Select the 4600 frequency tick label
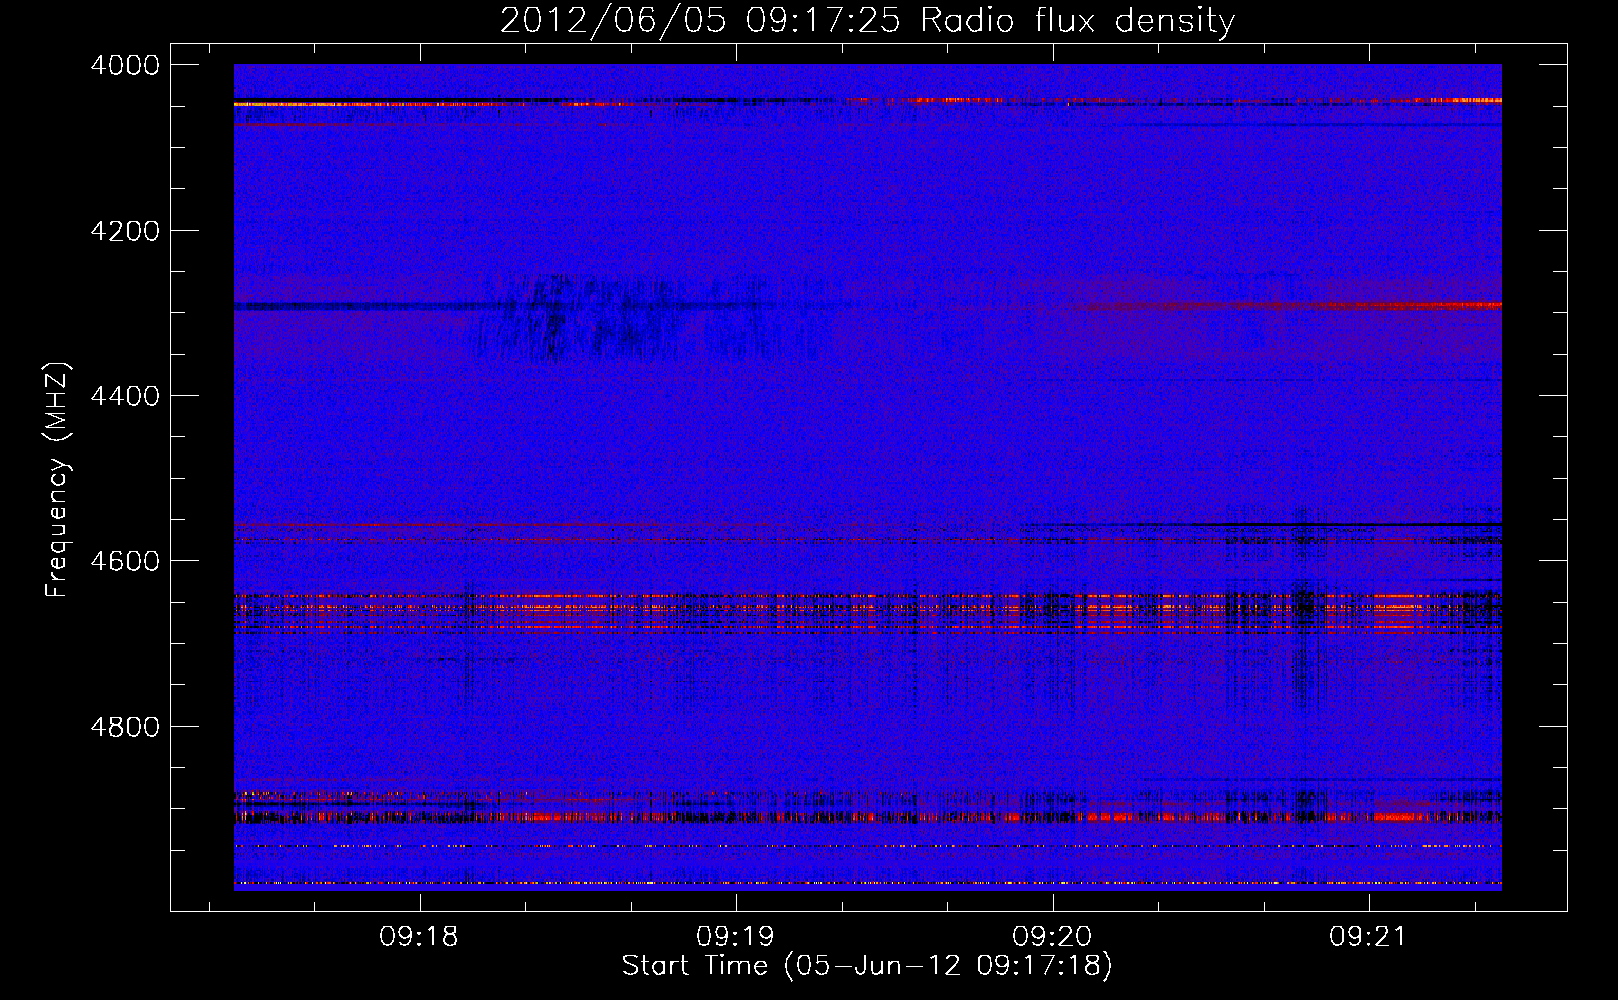This screenshot has width=1618, height=1000. click(x=125, y=561)
